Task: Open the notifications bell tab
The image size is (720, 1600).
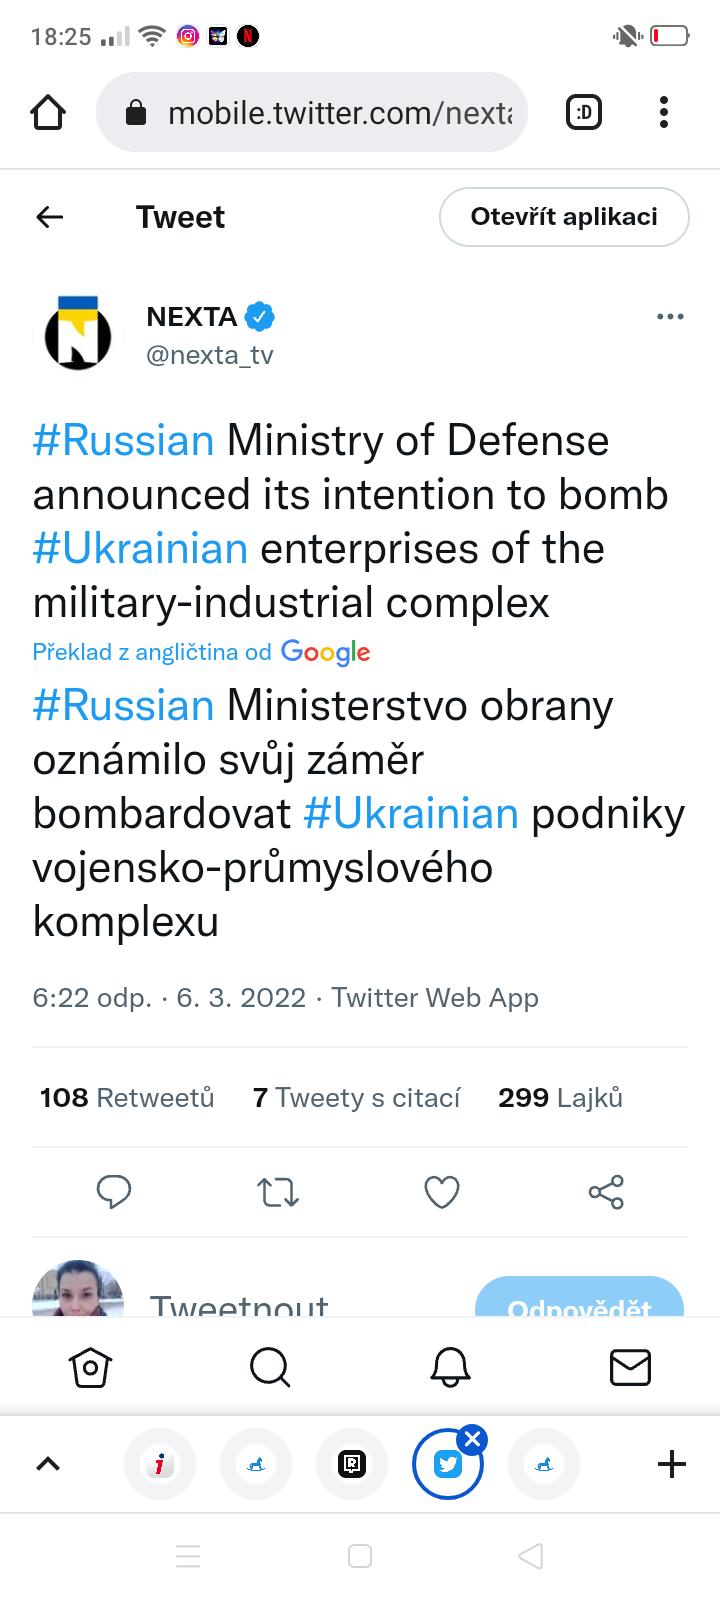Action: click(450, 1367)
